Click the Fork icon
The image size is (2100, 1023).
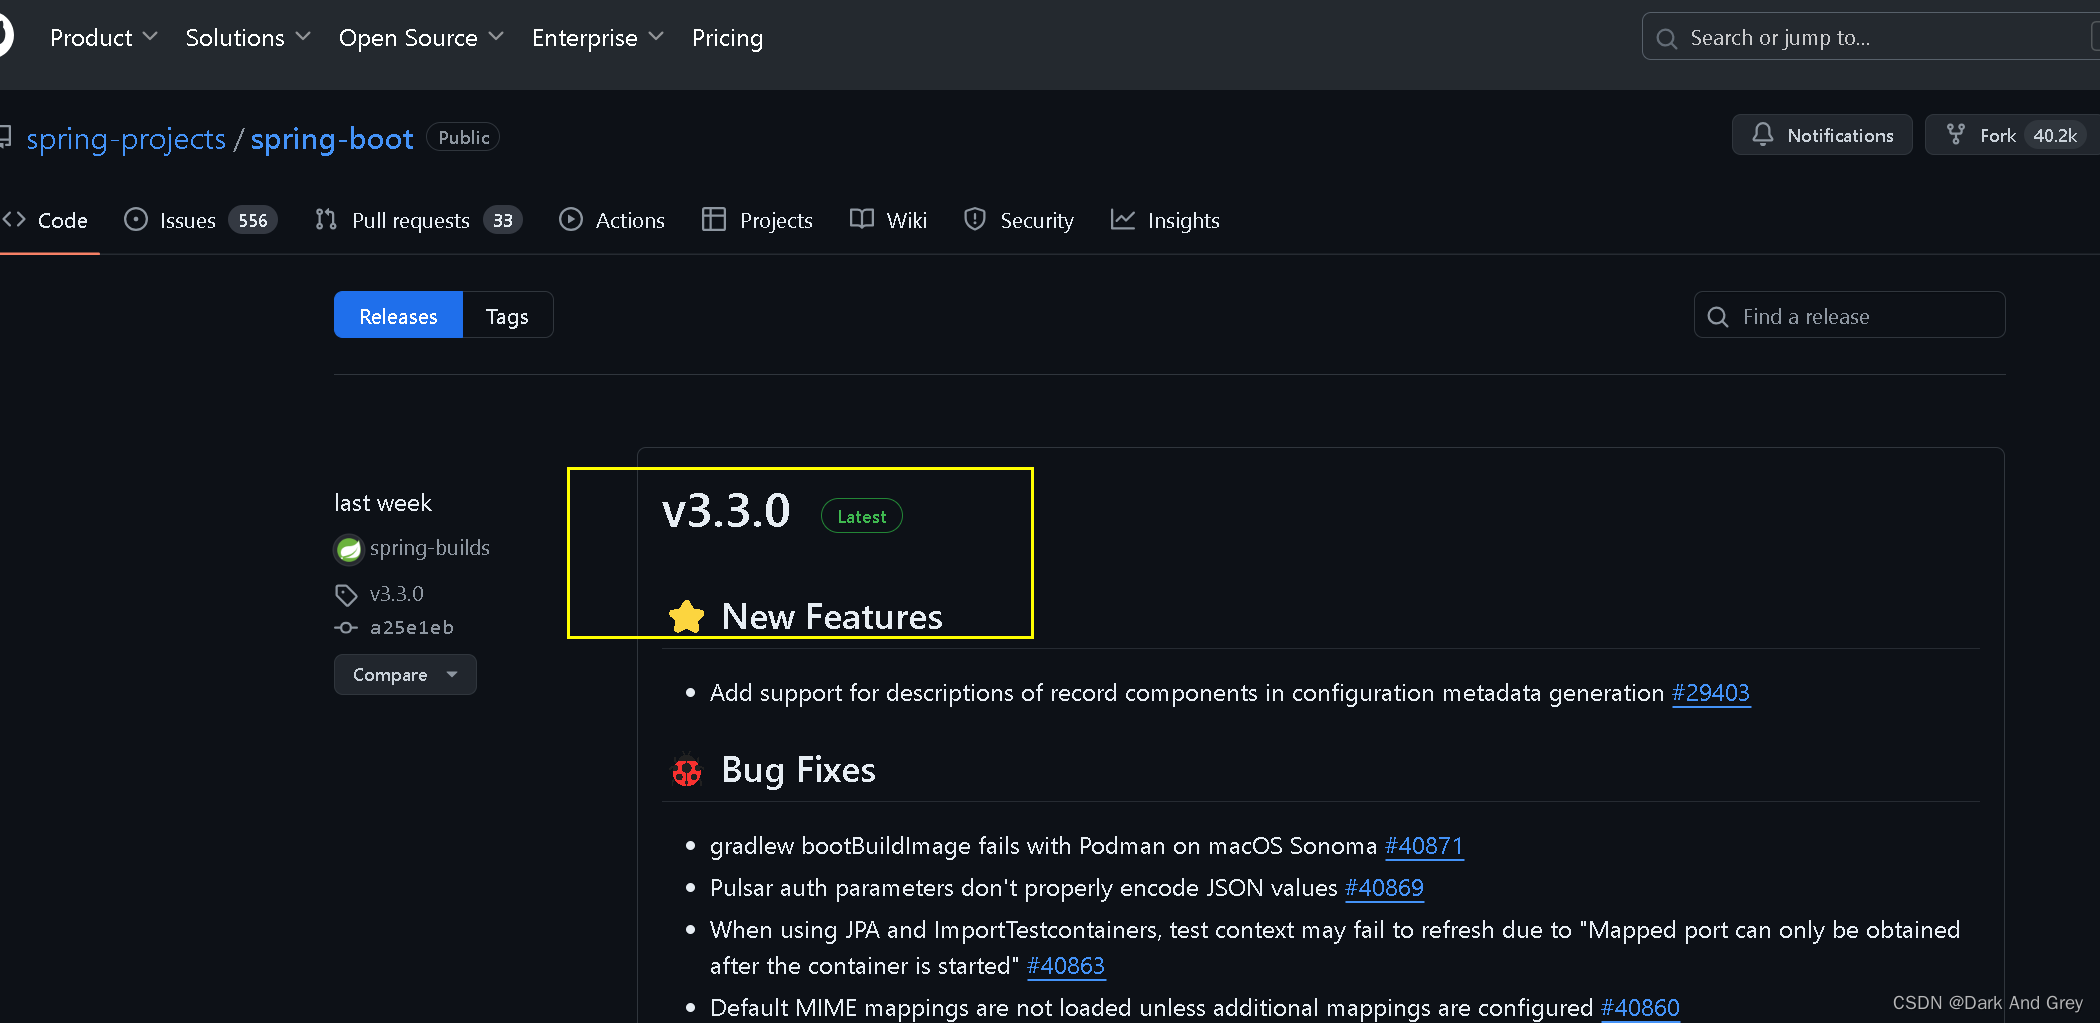(x=1956, y=134)
